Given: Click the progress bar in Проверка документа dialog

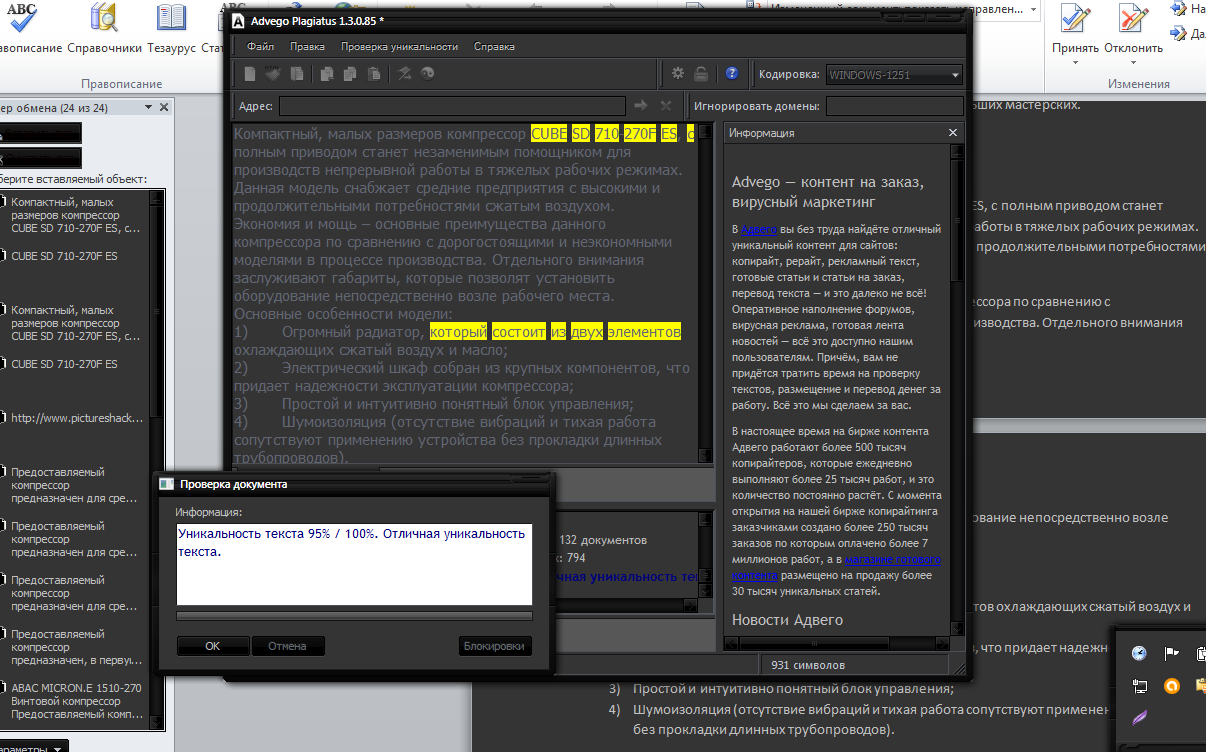Looking at the screenshot, I should pyautogui.click(x=354, y=616).
